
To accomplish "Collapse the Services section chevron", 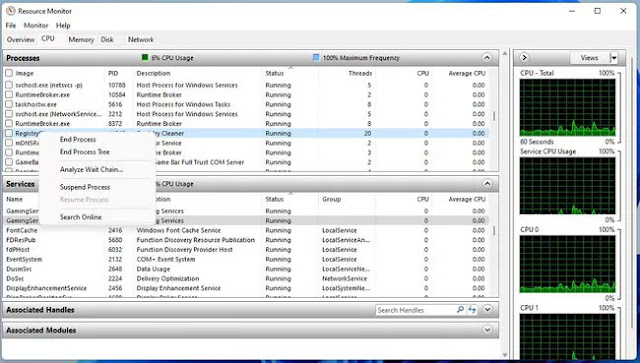I will (487, 184).
